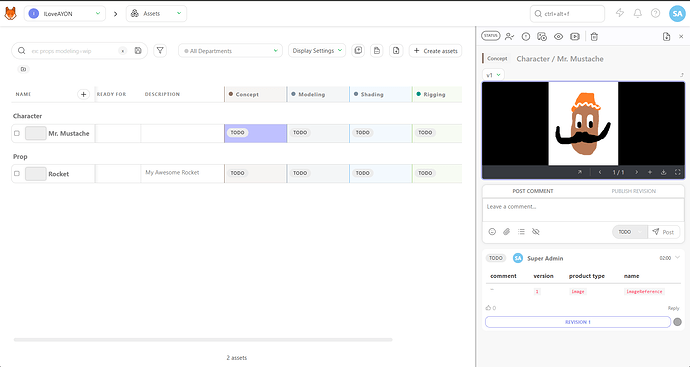The image size is (690, 367).
Task: Go to previous preview image
Action: [x=600, y=172]
